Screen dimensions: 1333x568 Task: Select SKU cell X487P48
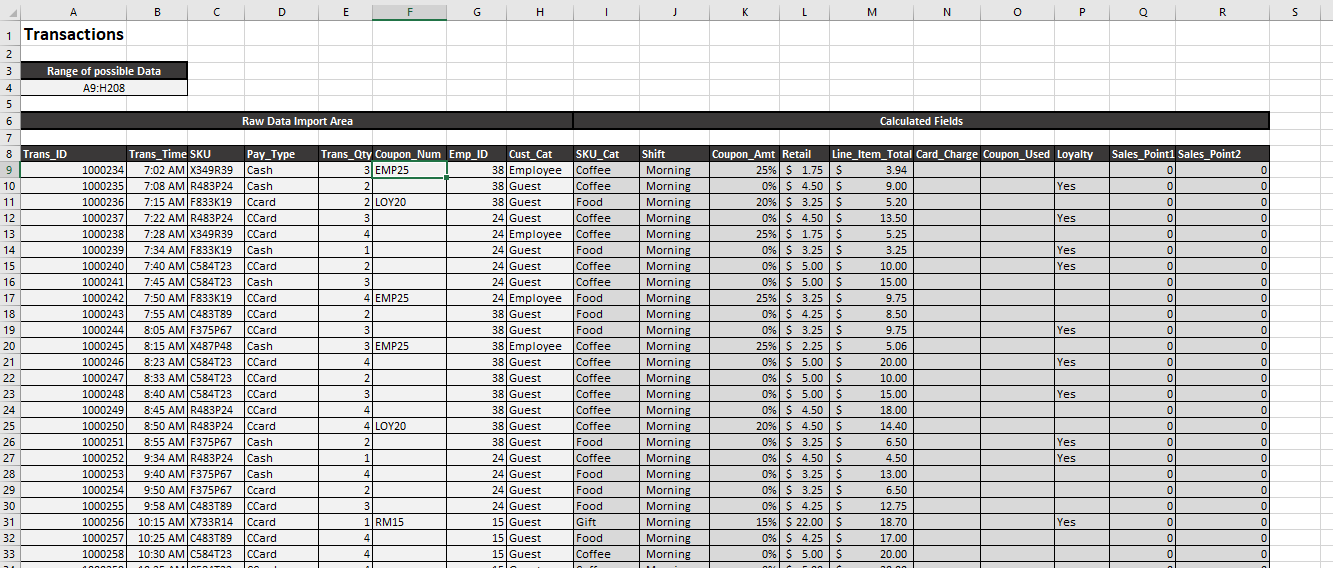[x=216, y=346]
